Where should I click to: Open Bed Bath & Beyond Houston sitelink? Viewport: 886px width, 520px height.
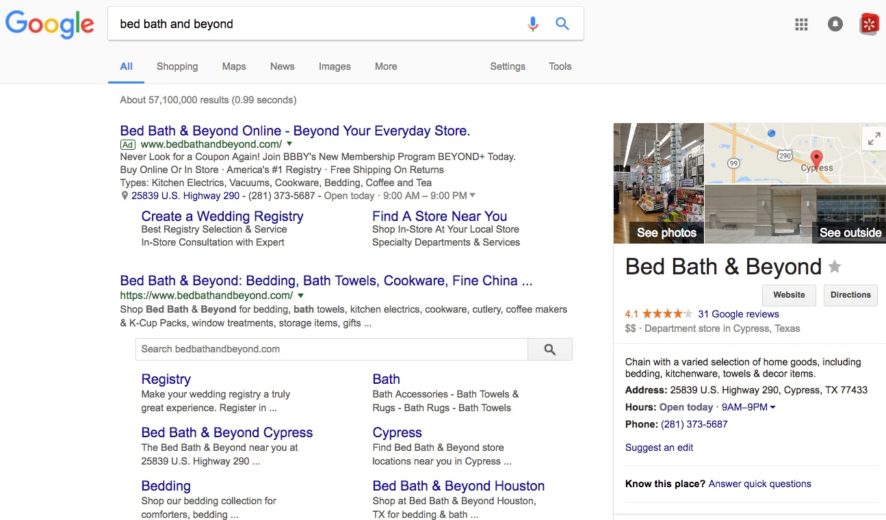[458, 486]
